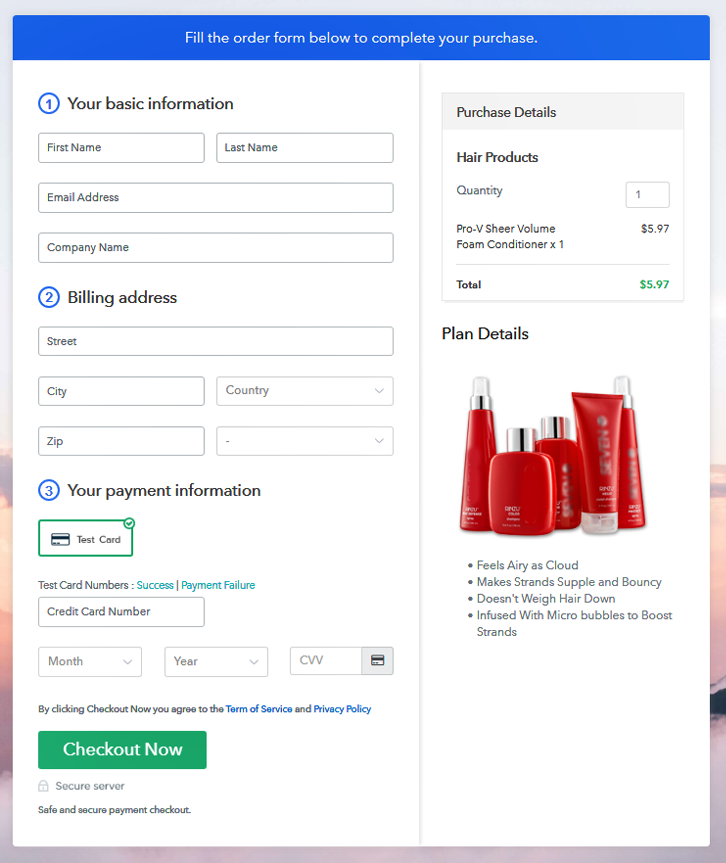Open the expiry Year dropdown
The width and height of the screenshot is (726, 863).
pyautogui.click(x=216, y=662)
